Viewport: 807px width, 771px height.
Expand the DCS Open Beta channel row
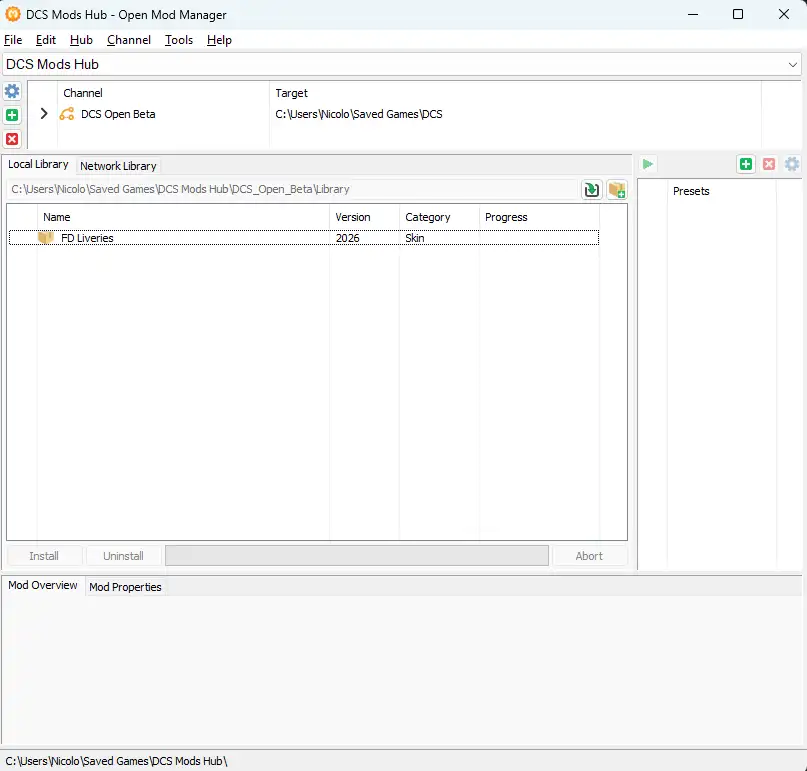tap(44, 114)
